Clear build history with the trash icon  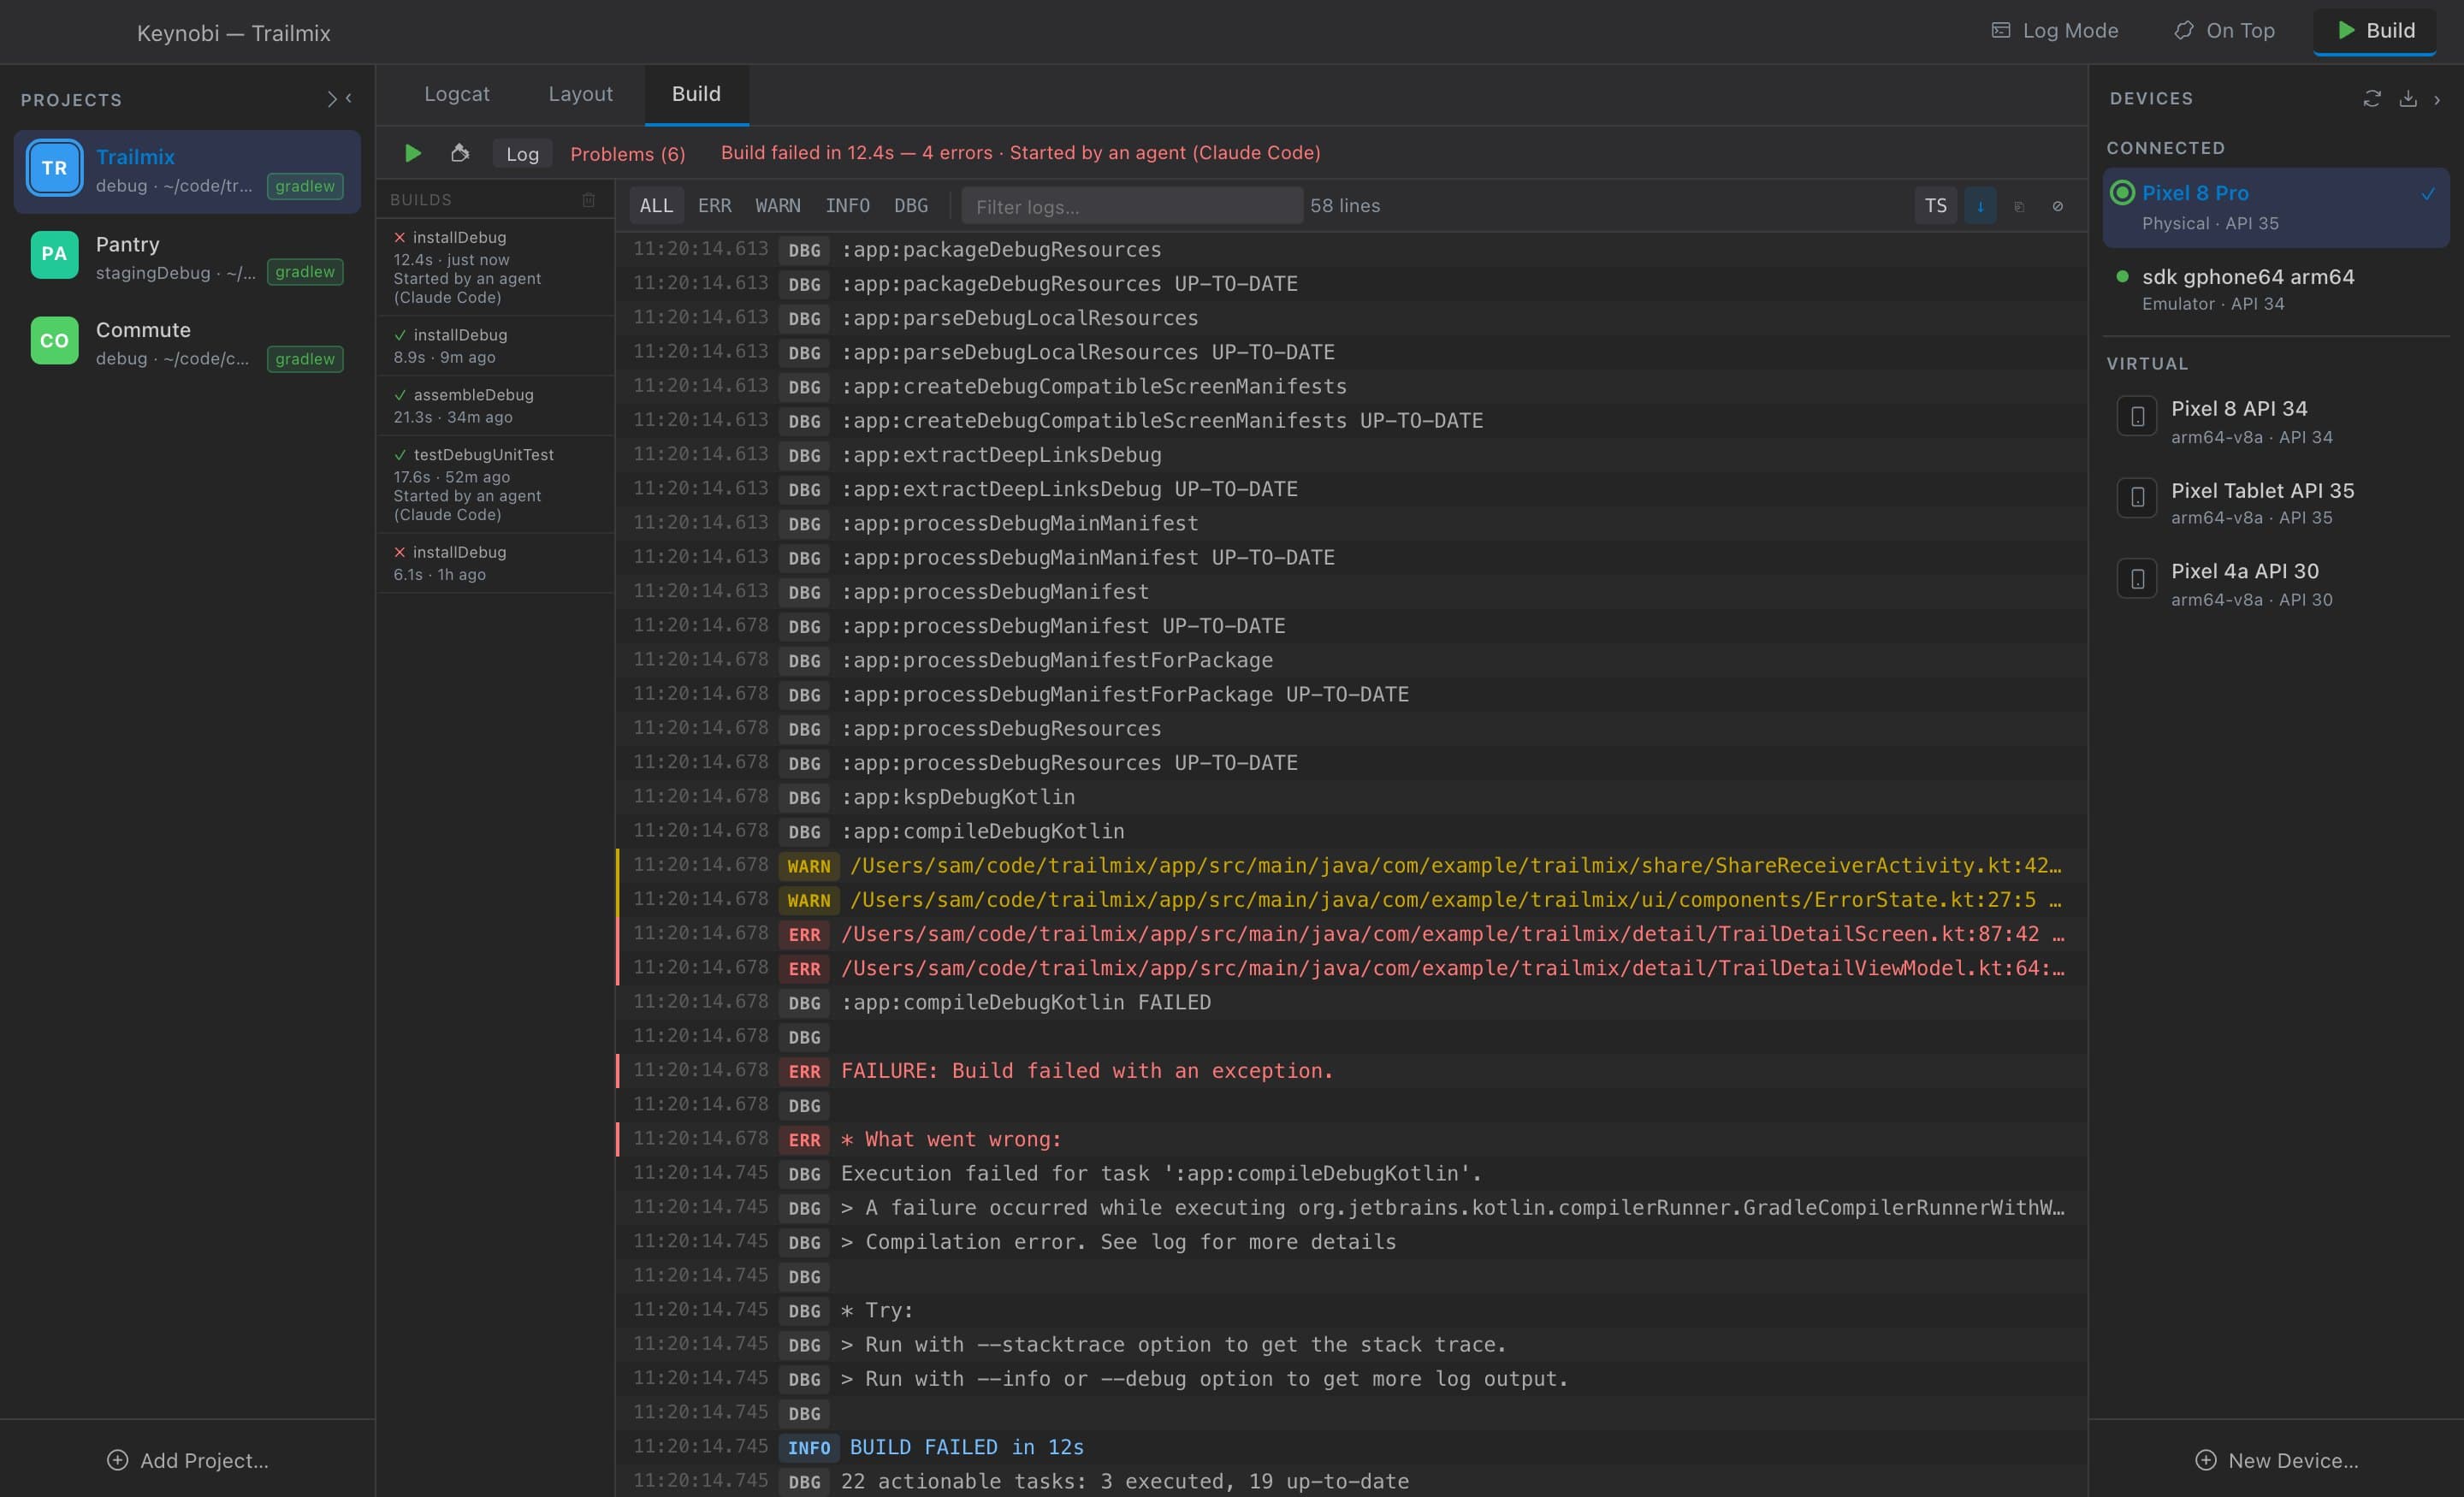pyautogui.click(x=589, y=200)
